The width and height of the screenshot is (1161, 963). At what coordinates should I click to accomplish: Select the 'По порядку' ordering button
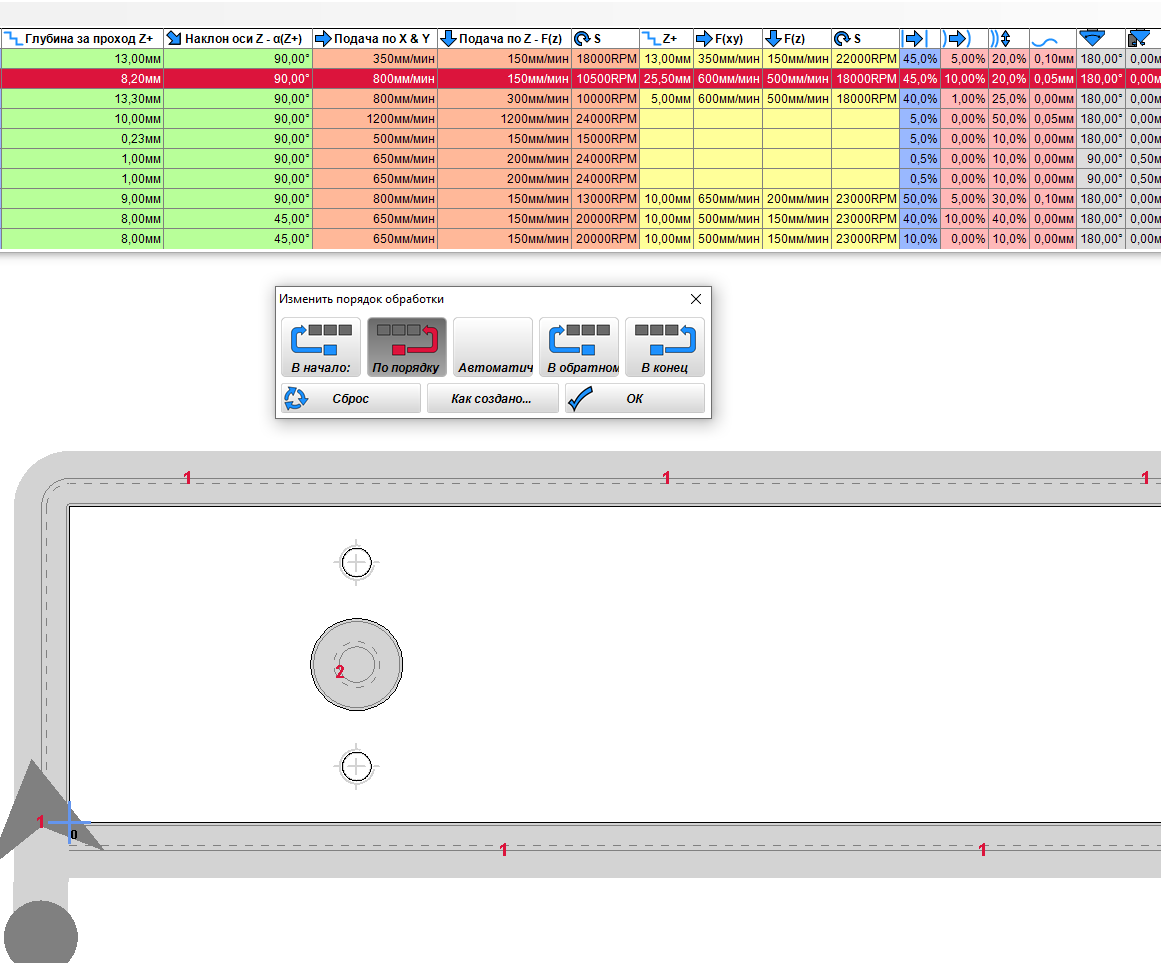(x=406, y=347)
